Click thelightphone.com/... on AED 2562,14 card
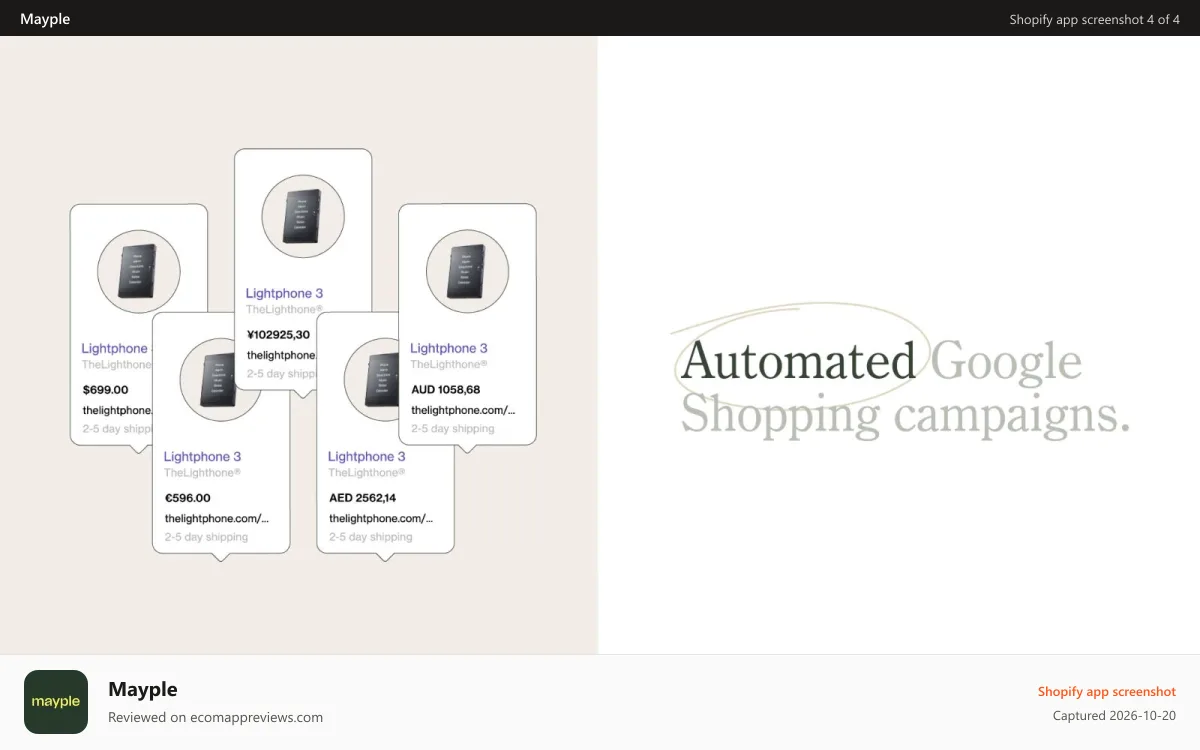Image resolution: width=1200 pixels, height=750 pixels. click(x=381, y=518)
